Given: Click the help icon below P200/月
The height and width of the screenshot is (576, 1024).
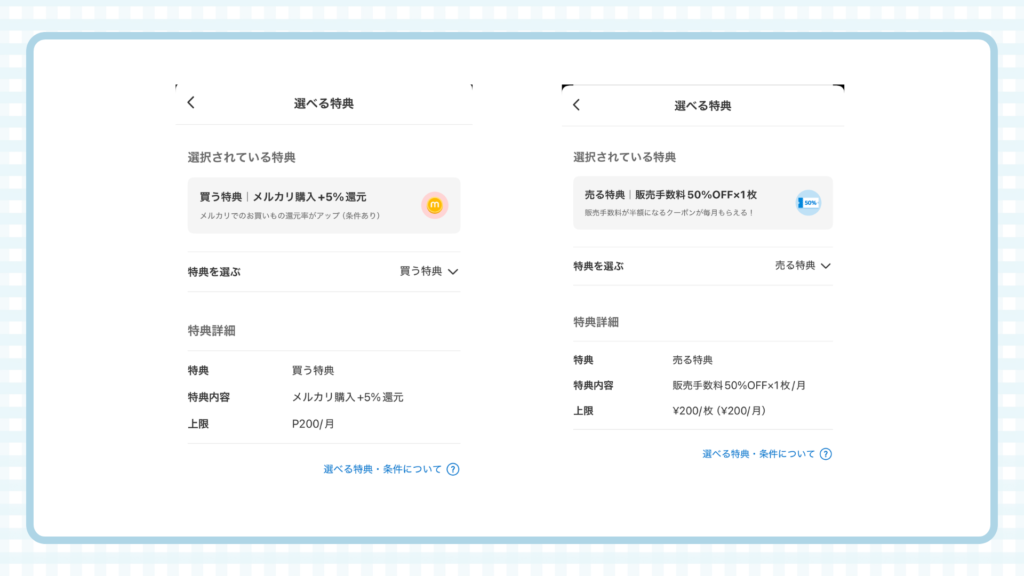Looking at the screenshot, I should (x=453, y=469).
